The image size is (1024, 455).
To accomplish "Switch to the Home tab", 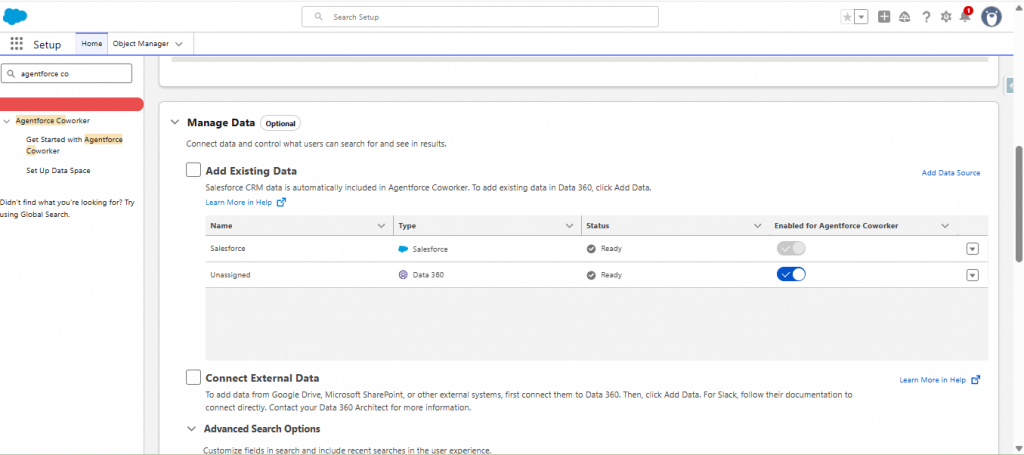I will (91, 43).
